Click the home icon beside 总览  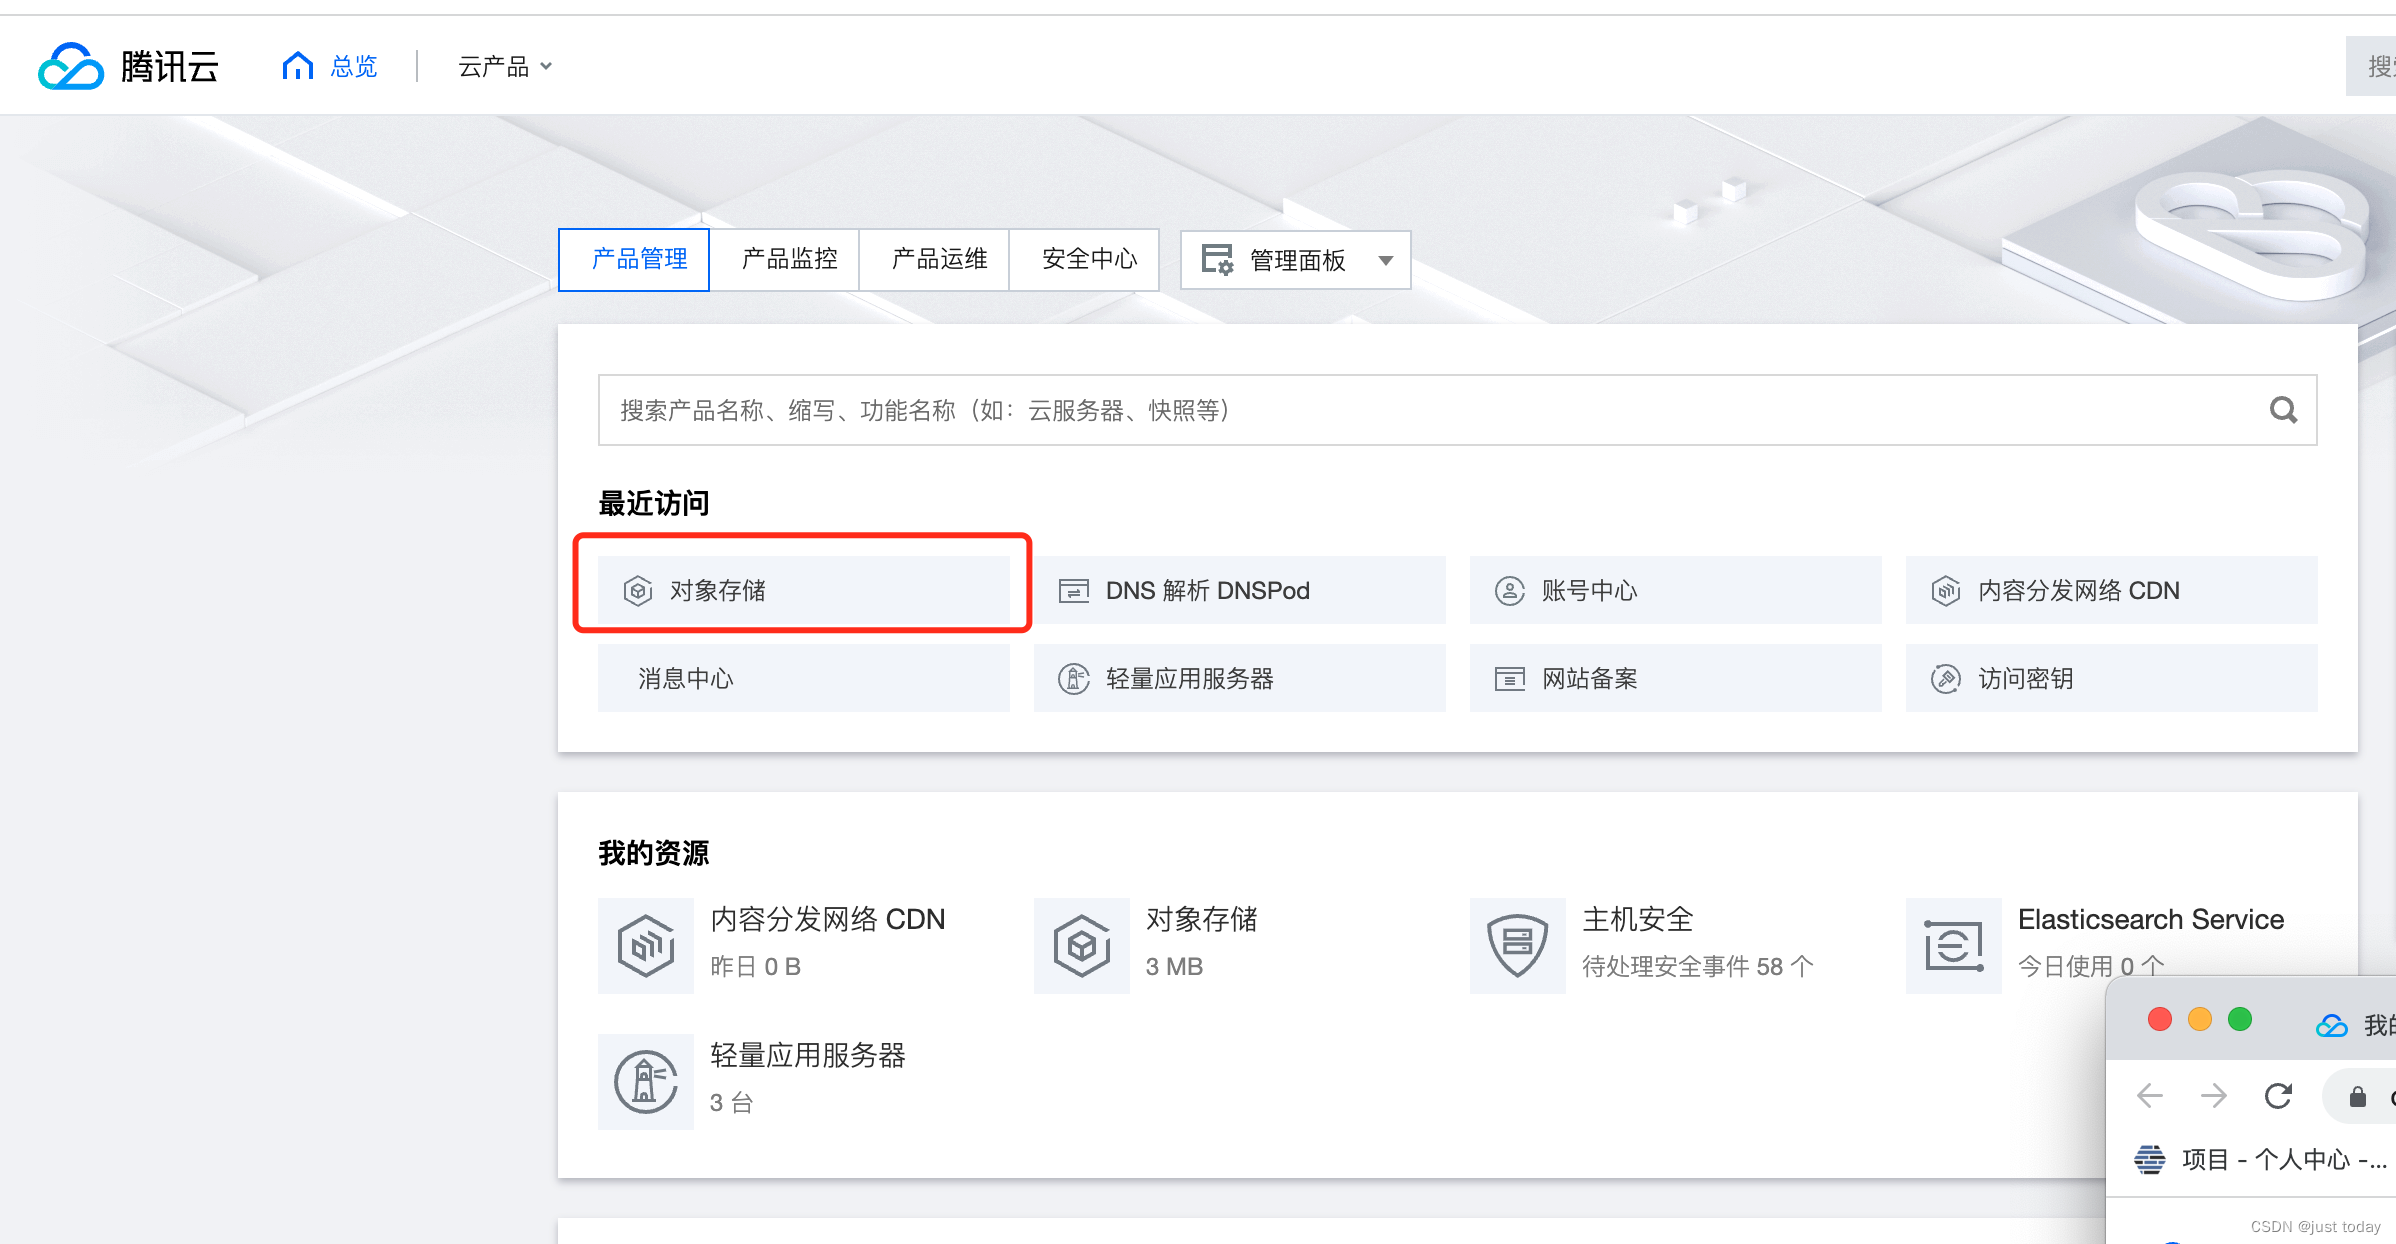[x=298, y=66]
